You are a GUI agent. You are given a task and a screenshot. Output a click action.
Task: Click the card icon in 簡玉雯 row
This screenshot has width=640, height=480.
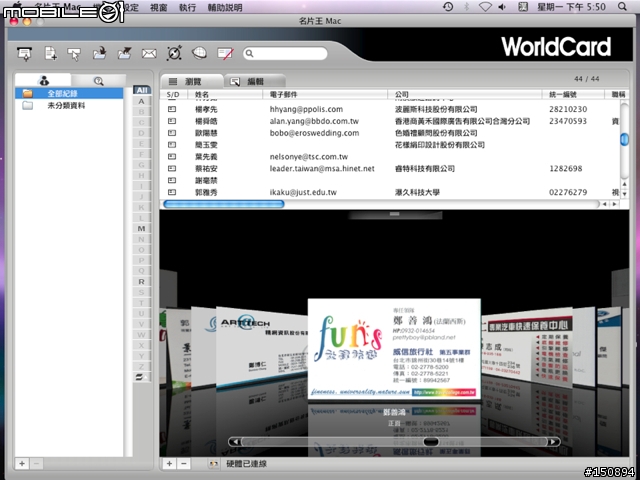pos(172,144)
